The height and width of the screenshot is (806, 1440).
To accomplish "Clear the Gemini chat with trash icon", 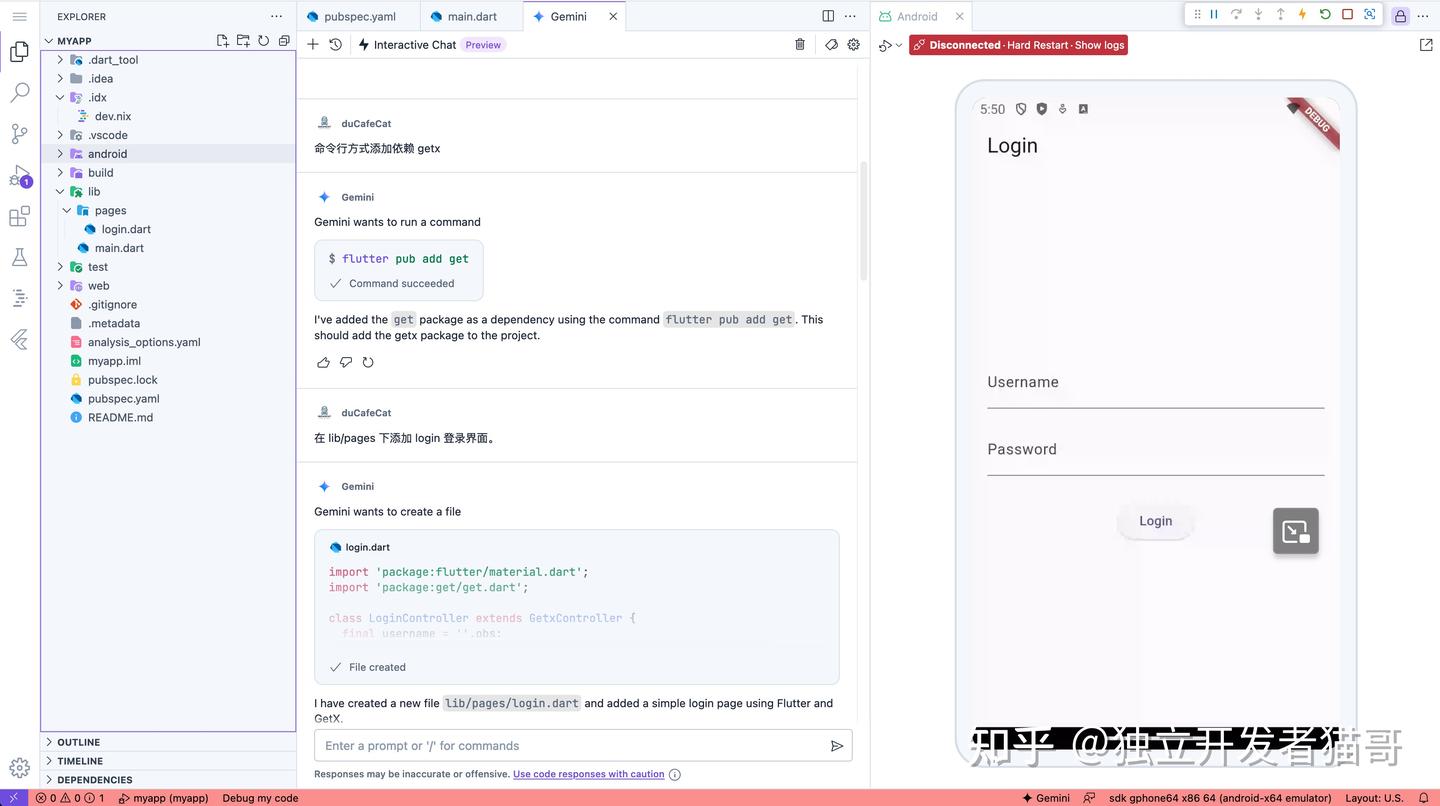I will (800, 44).
